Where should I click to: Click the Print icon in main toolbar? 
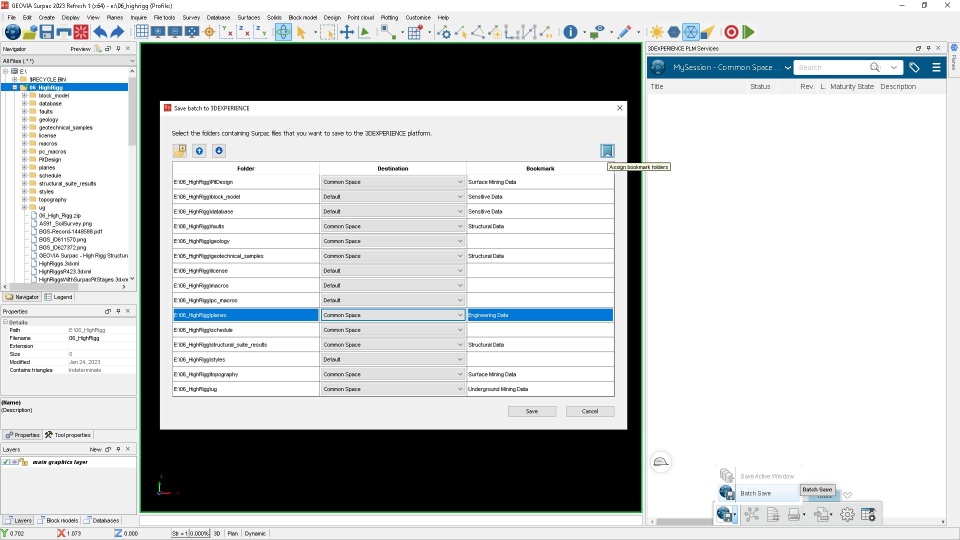coord(64,32)
